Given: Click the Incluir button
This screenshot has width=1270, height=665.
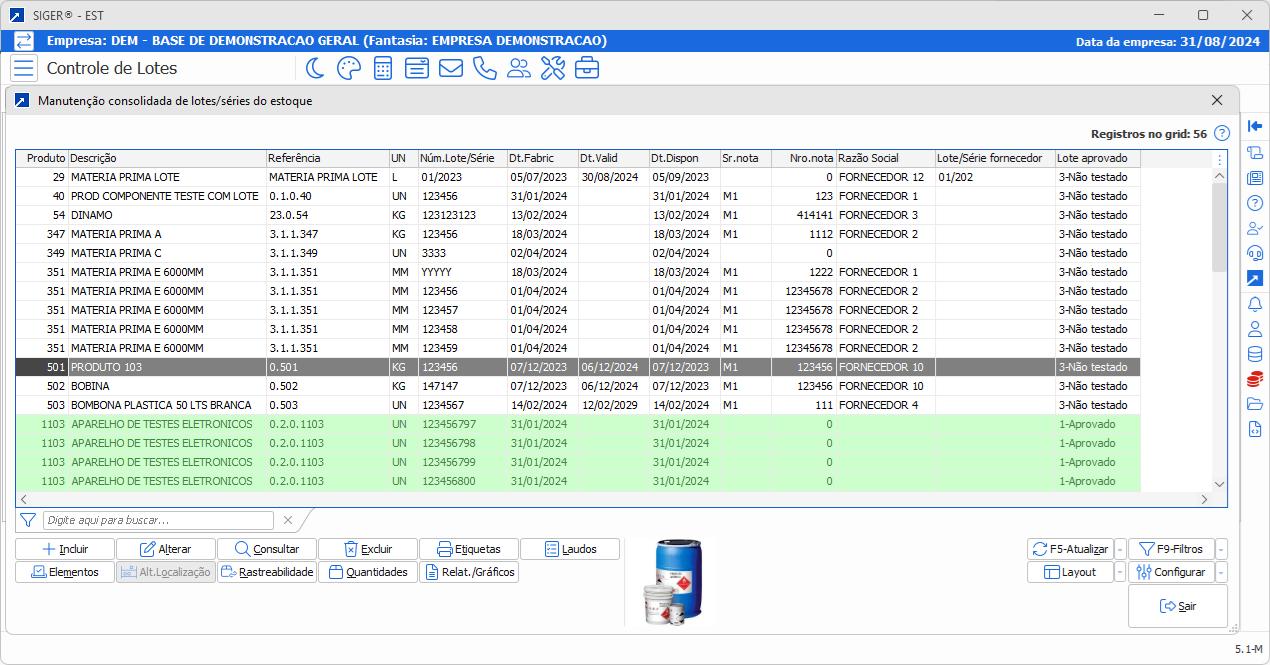Looking at the screenshot, I should coord(65,549).
